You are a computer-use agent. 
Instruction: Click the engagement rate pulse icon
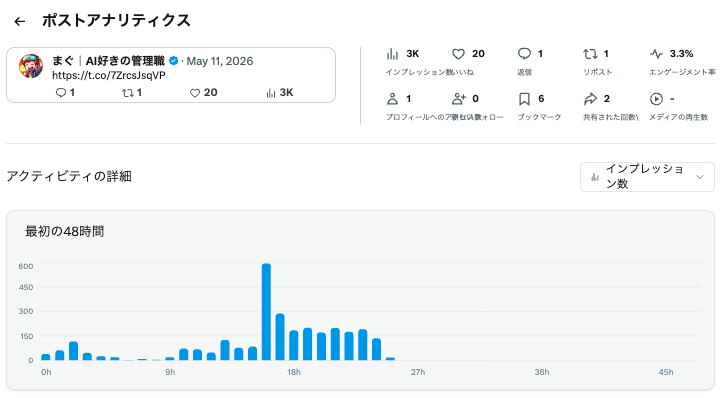point(657,54)
